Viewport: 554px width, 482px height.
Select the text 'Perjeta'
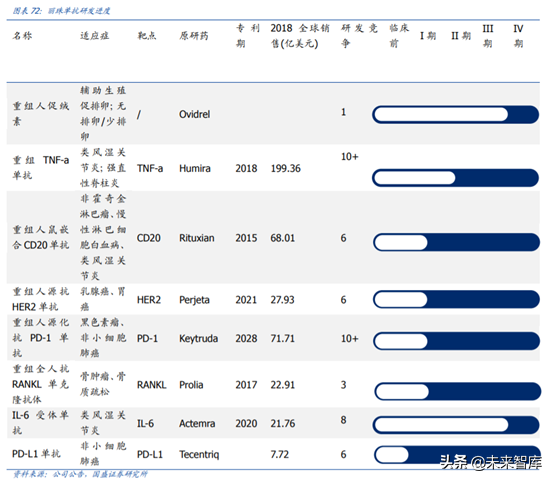194,300
